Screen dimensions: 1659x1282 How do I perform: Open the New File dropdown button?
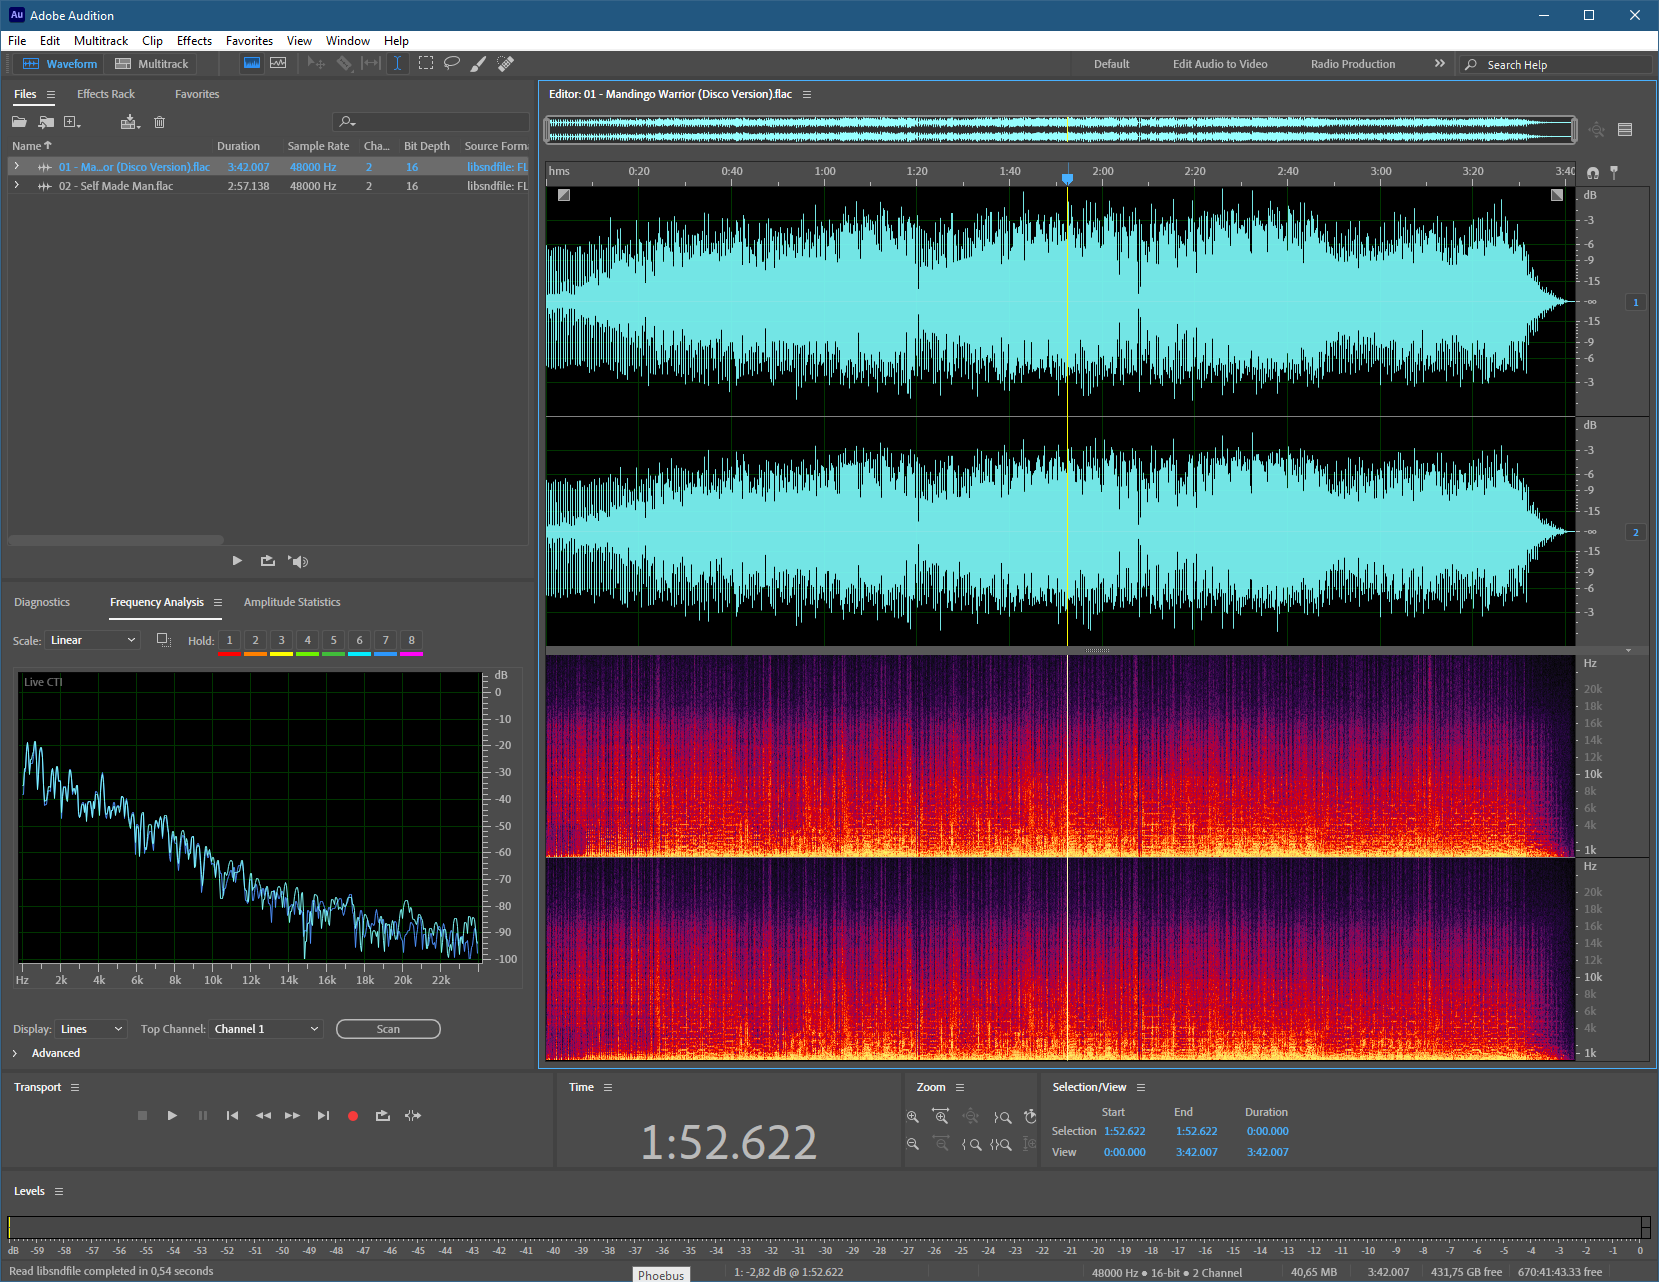(x=72, y=122)
